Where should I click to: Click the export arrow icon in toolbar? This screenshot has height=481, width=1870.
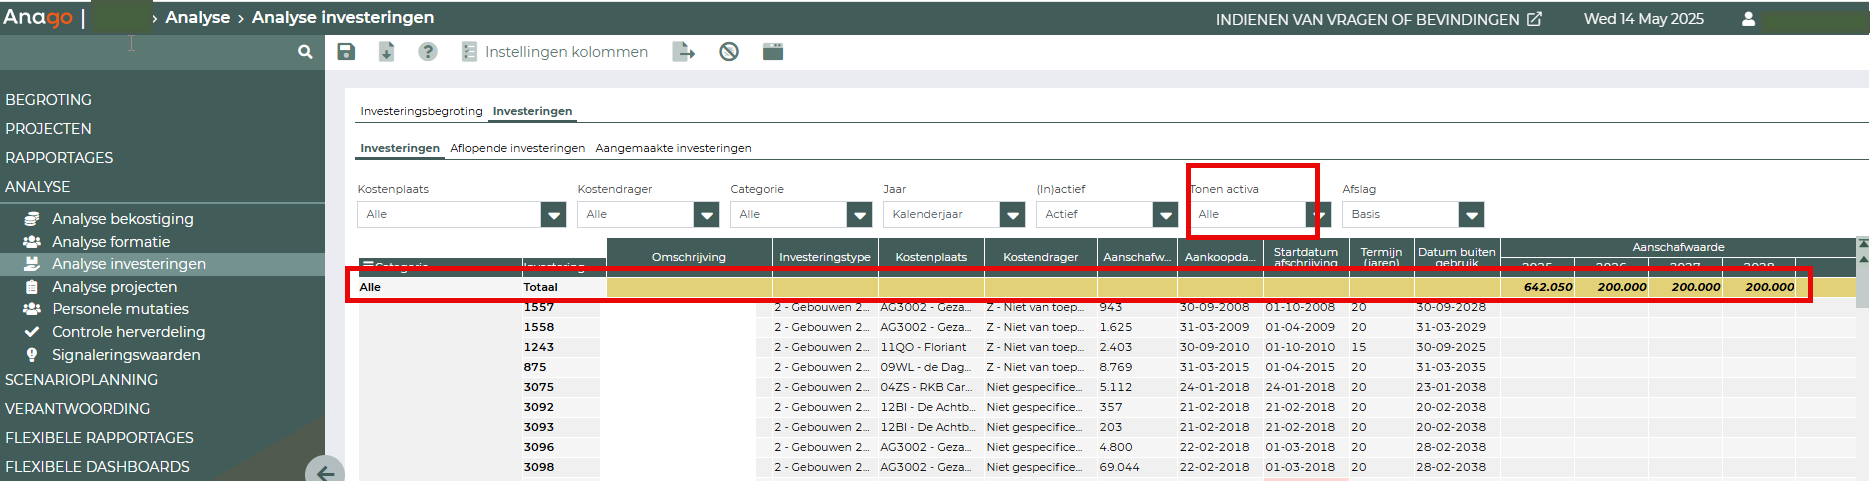684,52
